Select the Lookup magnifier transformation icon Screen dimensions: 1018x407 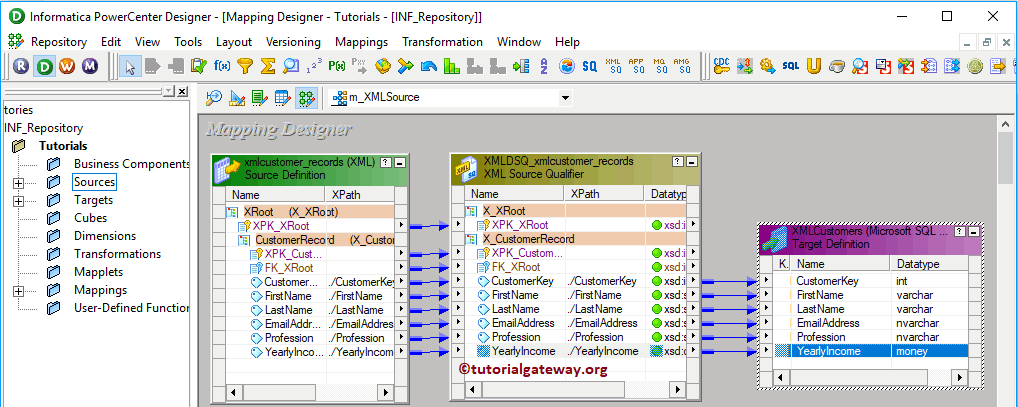[x=291, y=66]
